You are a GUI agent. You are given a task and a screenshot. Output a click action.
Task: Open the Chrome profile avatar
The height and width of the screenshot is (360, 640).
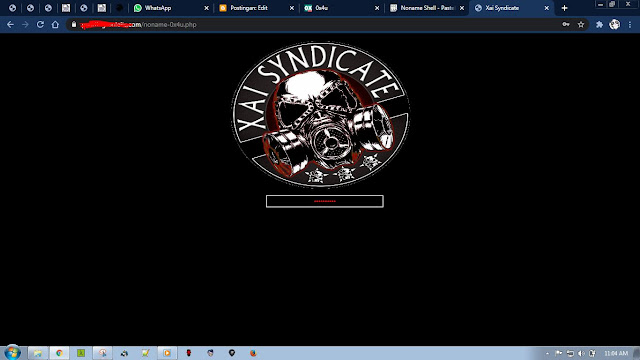615,24
